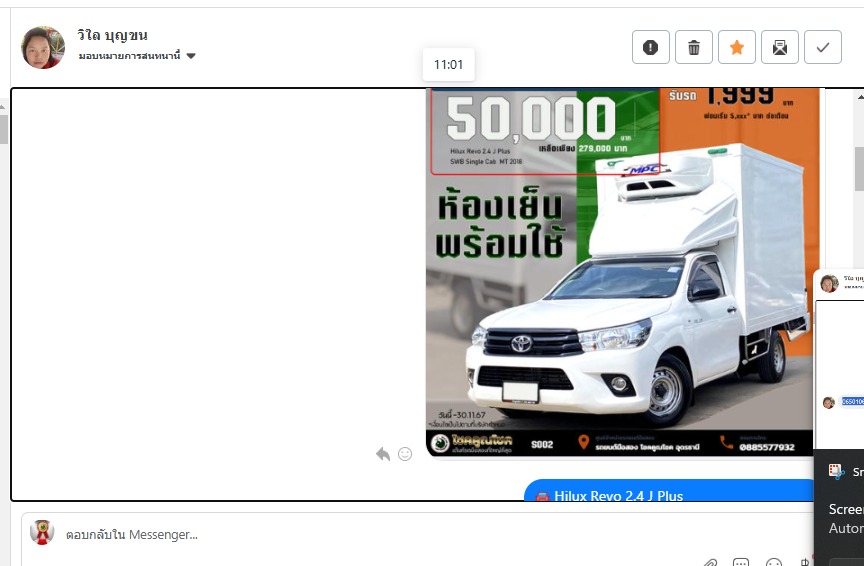
Task: Open the refrigerated Hilux truck image
Action: coord(623,272)
